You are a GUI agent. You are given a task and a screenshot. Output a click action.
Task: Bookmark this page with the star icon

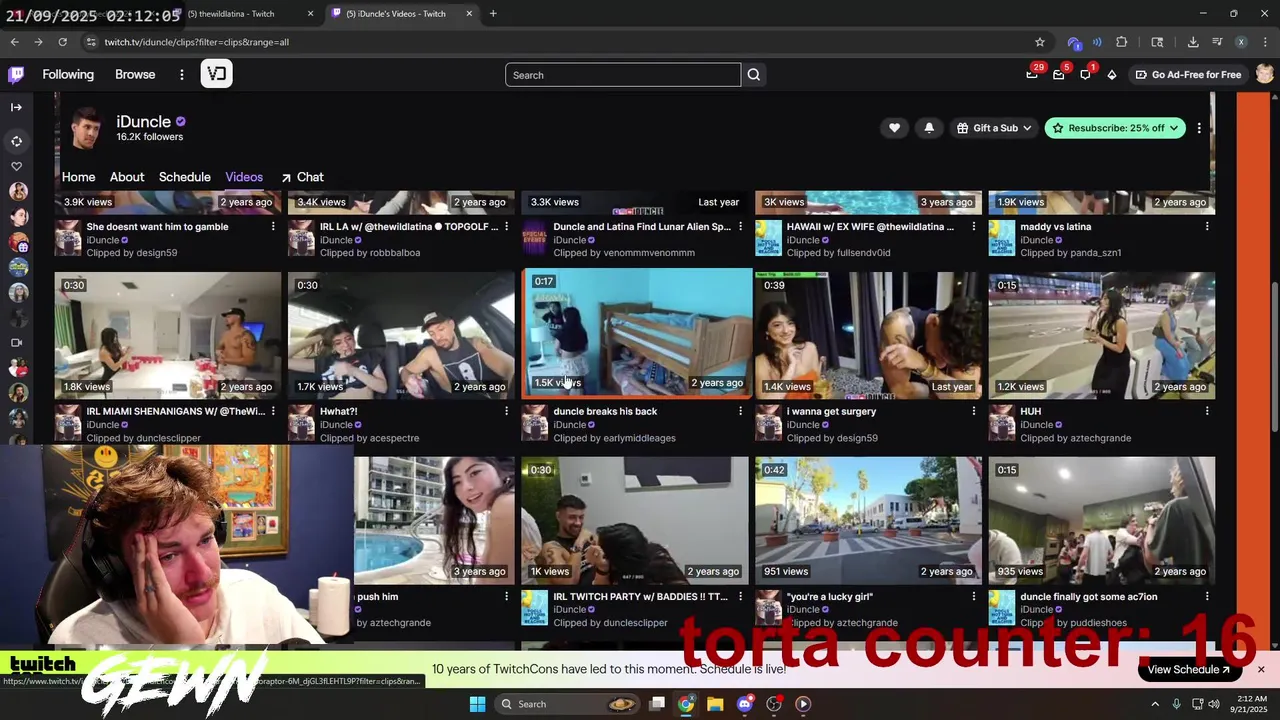(1040, 42)
